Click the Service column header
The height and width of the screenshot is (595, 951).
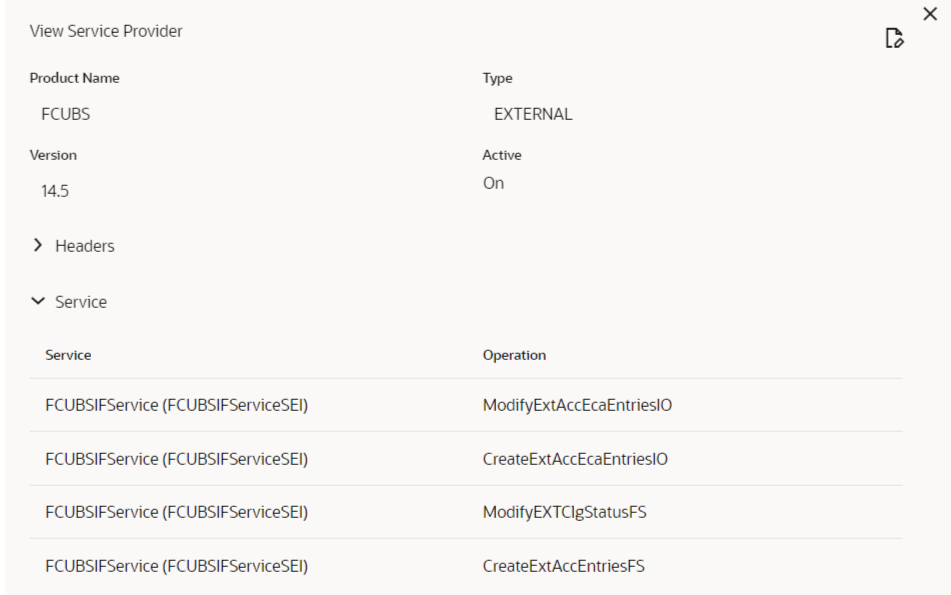pos(68,355)
